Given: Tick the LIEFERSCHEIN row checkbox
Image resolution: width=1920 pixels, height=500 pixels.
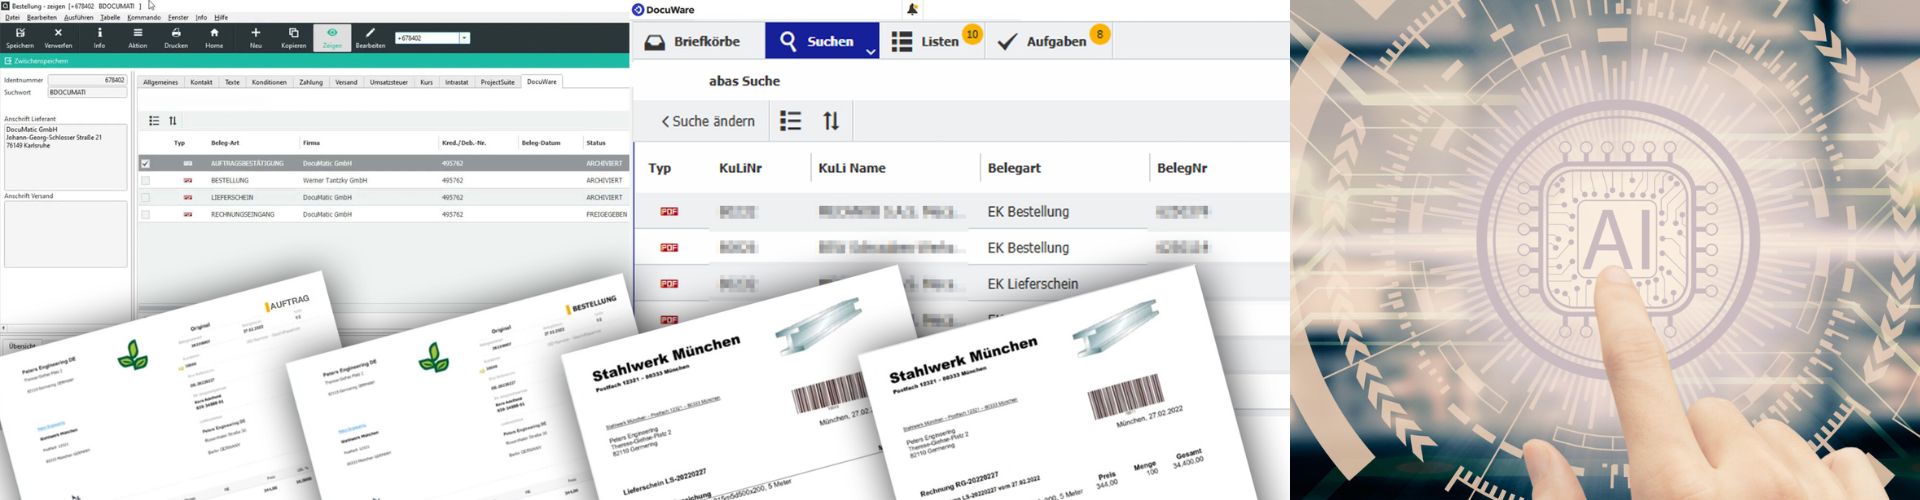Looking at the screenshot, I should (146, 198).
